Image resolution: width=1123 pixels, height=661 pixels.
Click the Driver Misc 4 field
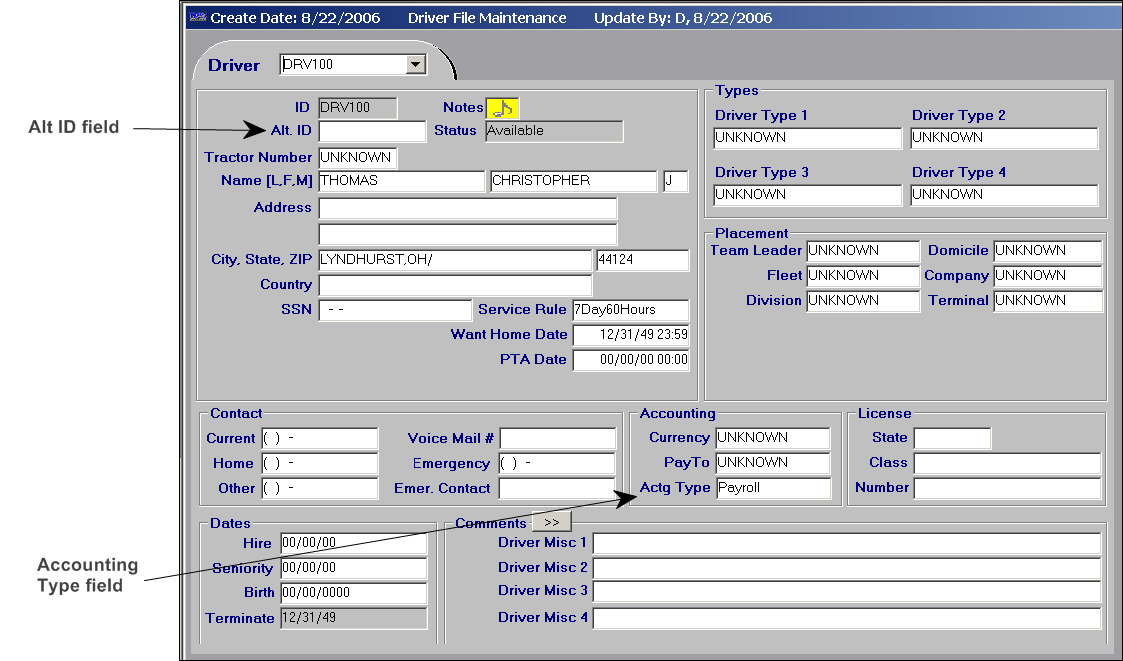[x=847, y=618]
